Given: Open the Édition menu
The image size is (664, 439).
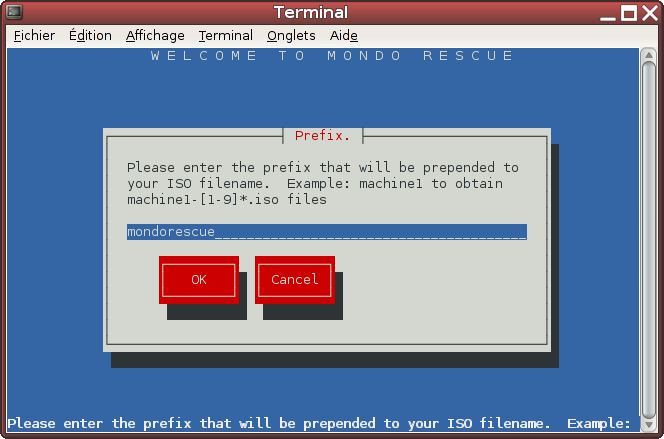Looking at the screenshot, I should (x=90, y=36).
